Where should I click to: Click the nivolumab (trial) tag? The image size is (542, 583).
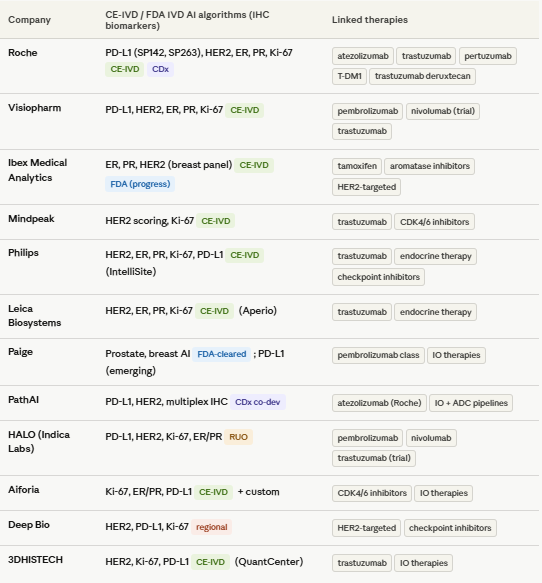coord(443,111)
